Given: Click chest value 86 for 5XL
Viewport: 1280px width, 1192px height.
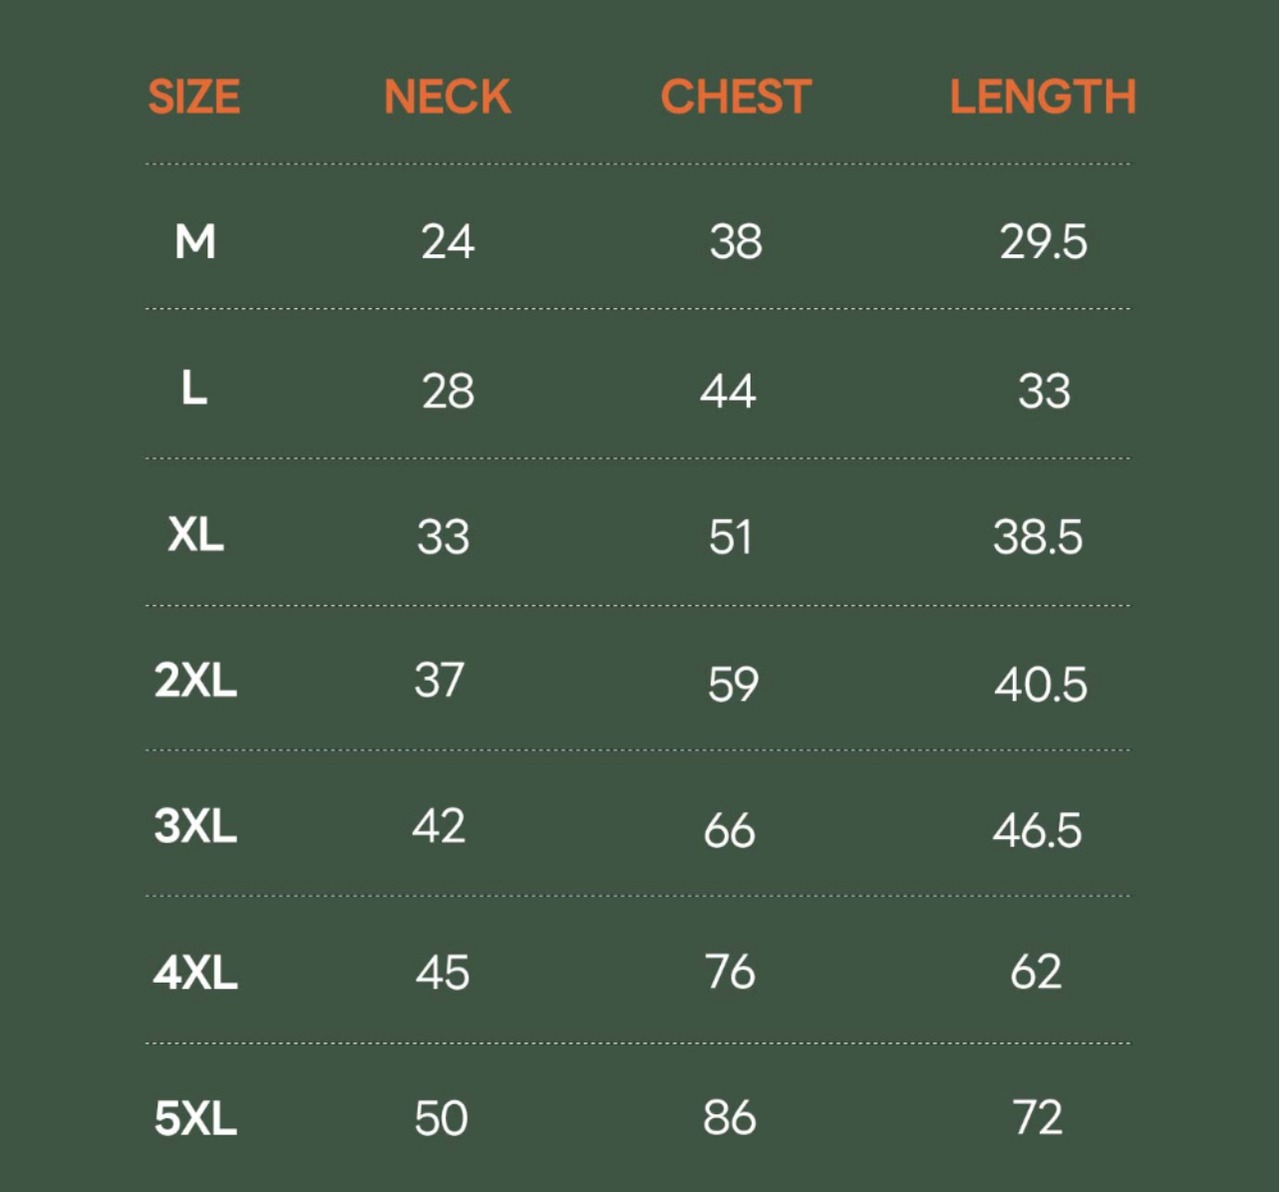Looking at the screenshot, I should click(729, 1117).
